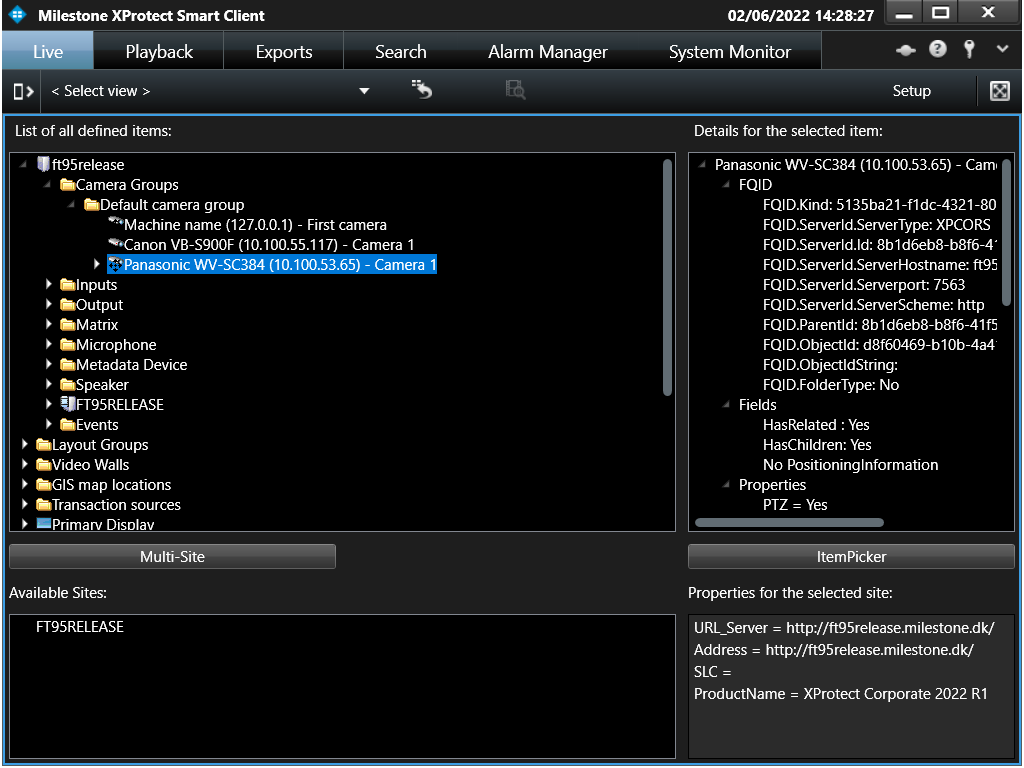The image size is (1024, 768).
Task: Expand the Matrix node
Action: point(48,325)
